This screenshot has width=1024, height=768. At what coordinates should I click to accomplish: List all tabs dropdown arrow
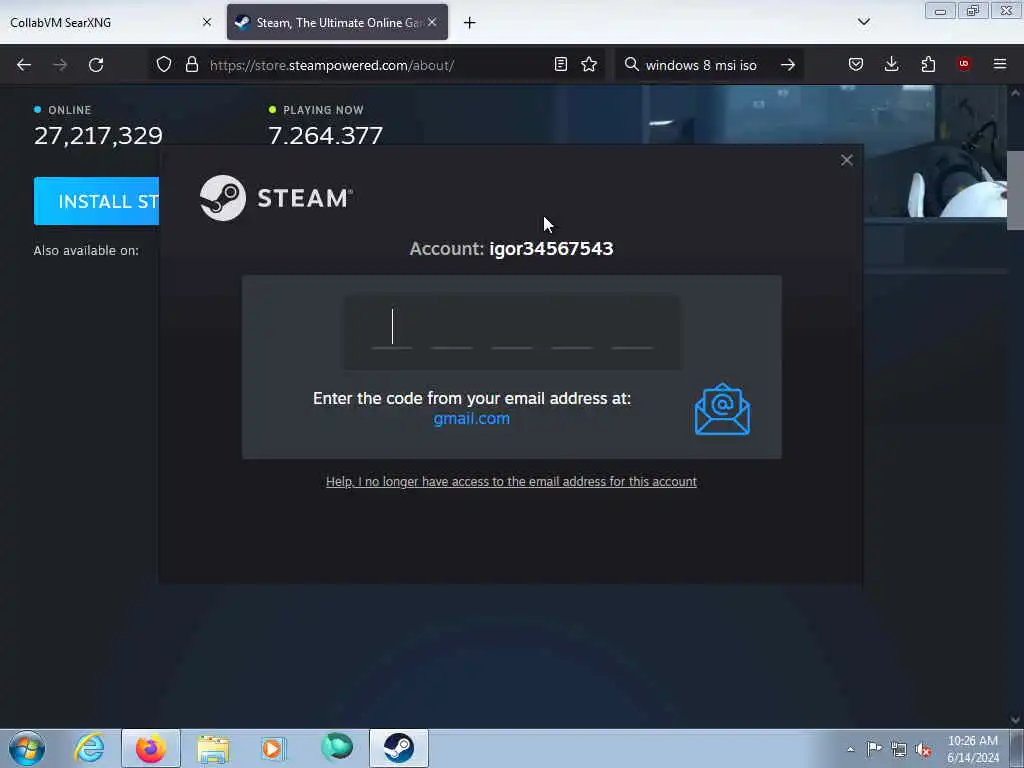click(863, 22)
